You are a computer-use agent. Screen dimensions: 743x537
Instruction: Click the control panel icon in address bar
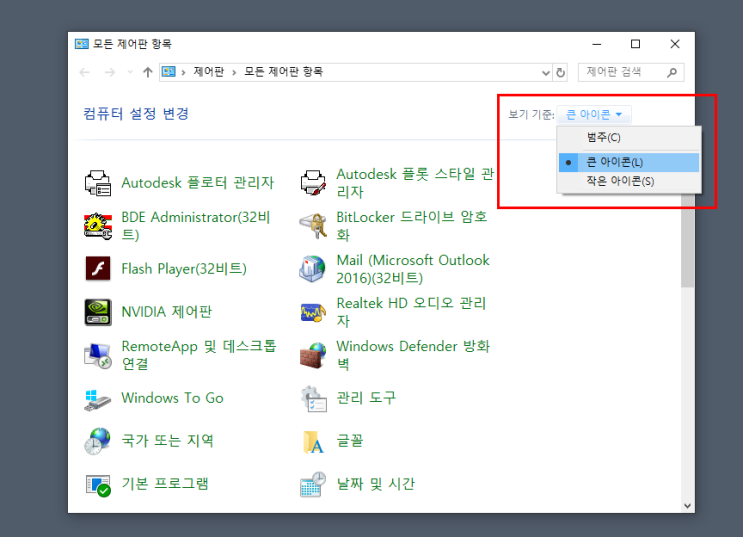click(169, 72)
